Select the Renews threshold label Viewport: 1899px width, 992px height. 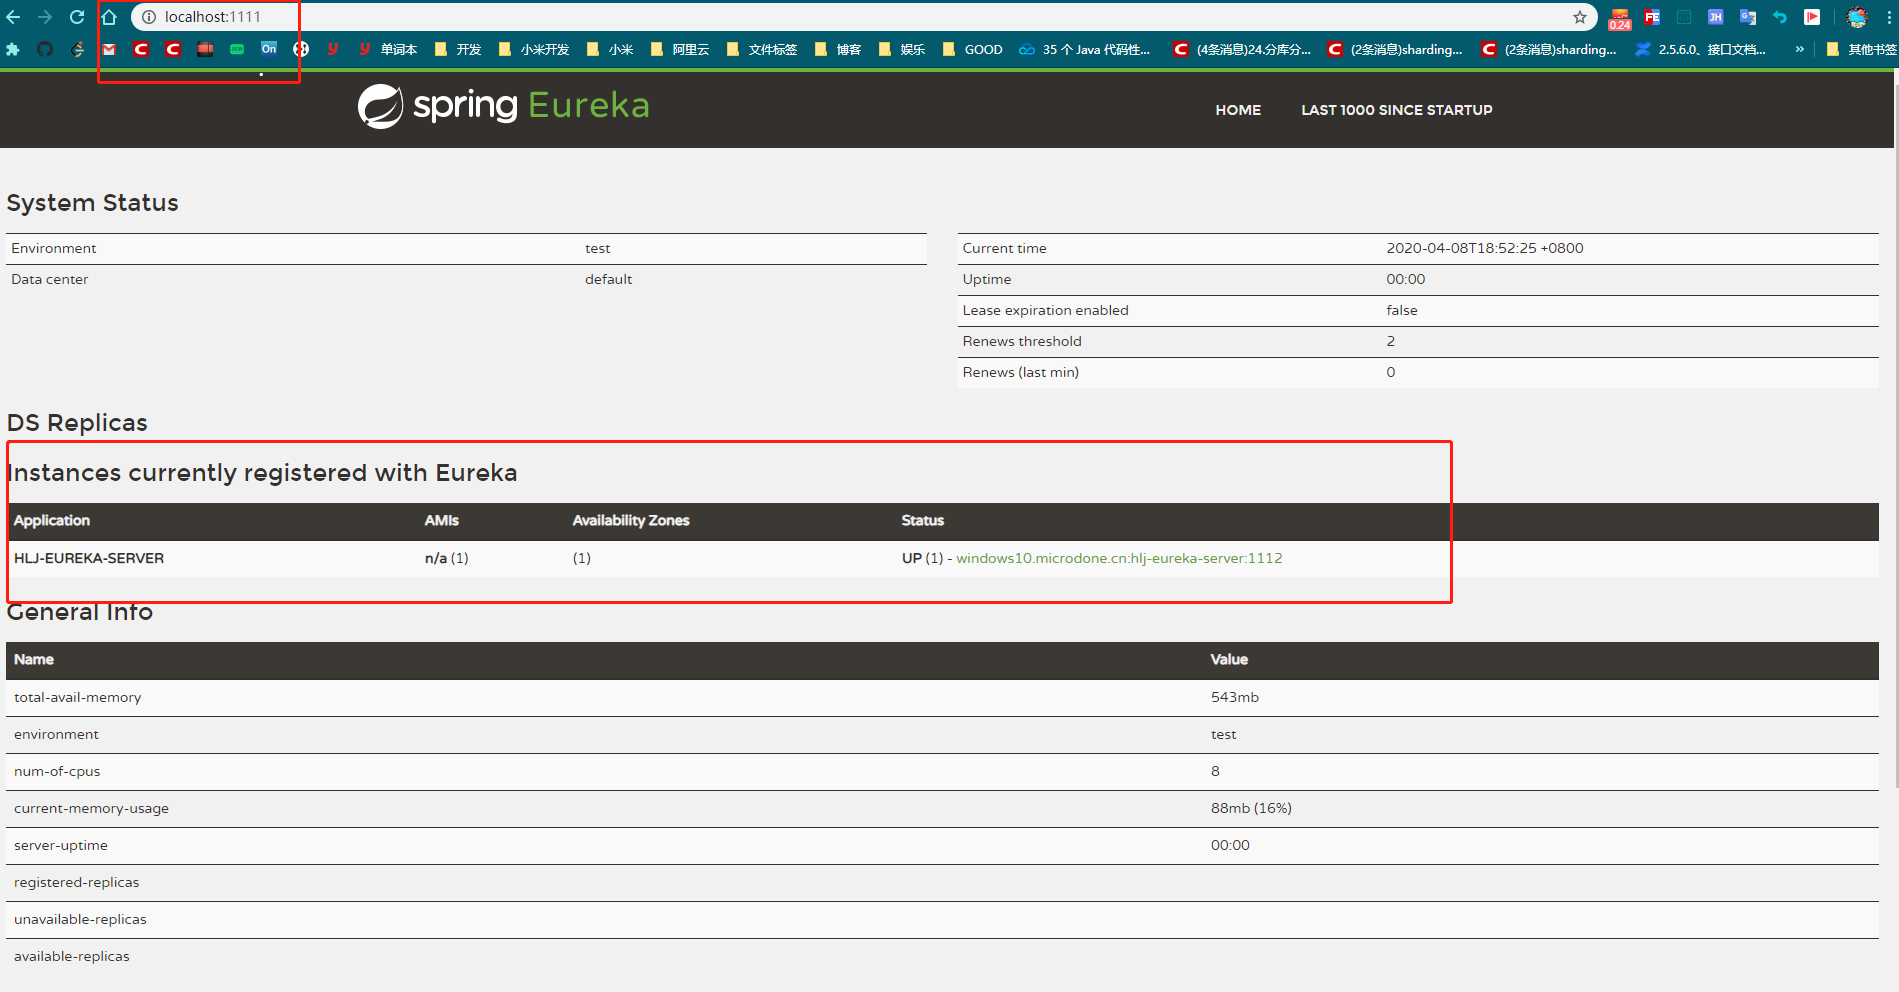click(1022, 341)
